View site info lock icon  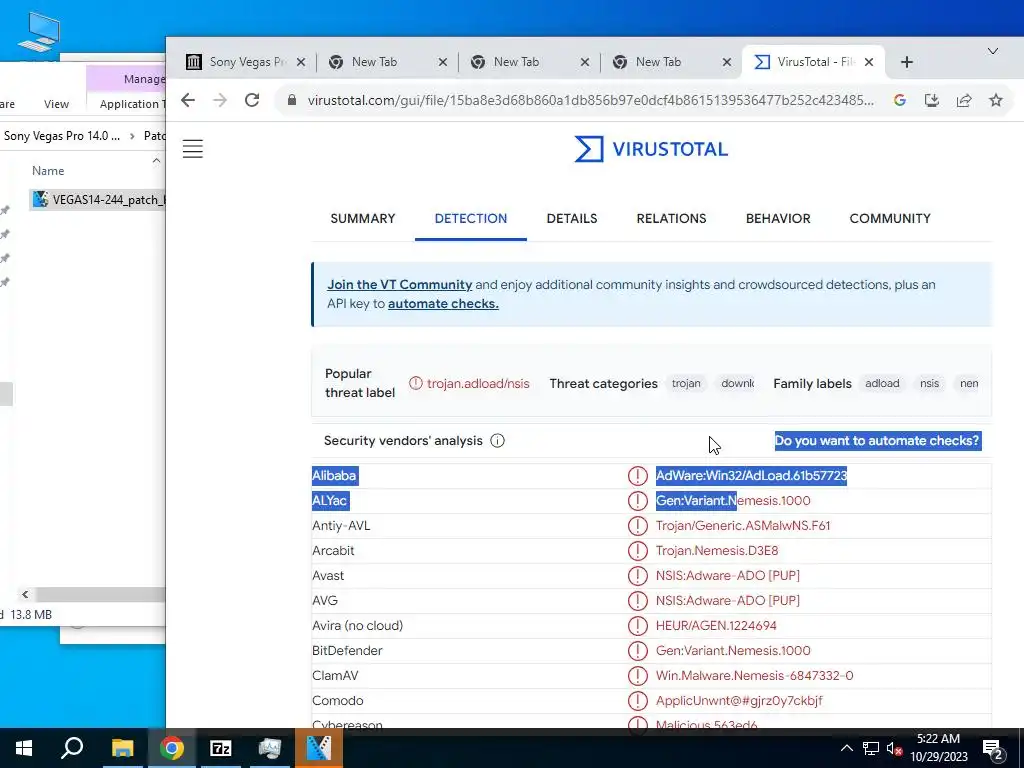tap(292, 100)
